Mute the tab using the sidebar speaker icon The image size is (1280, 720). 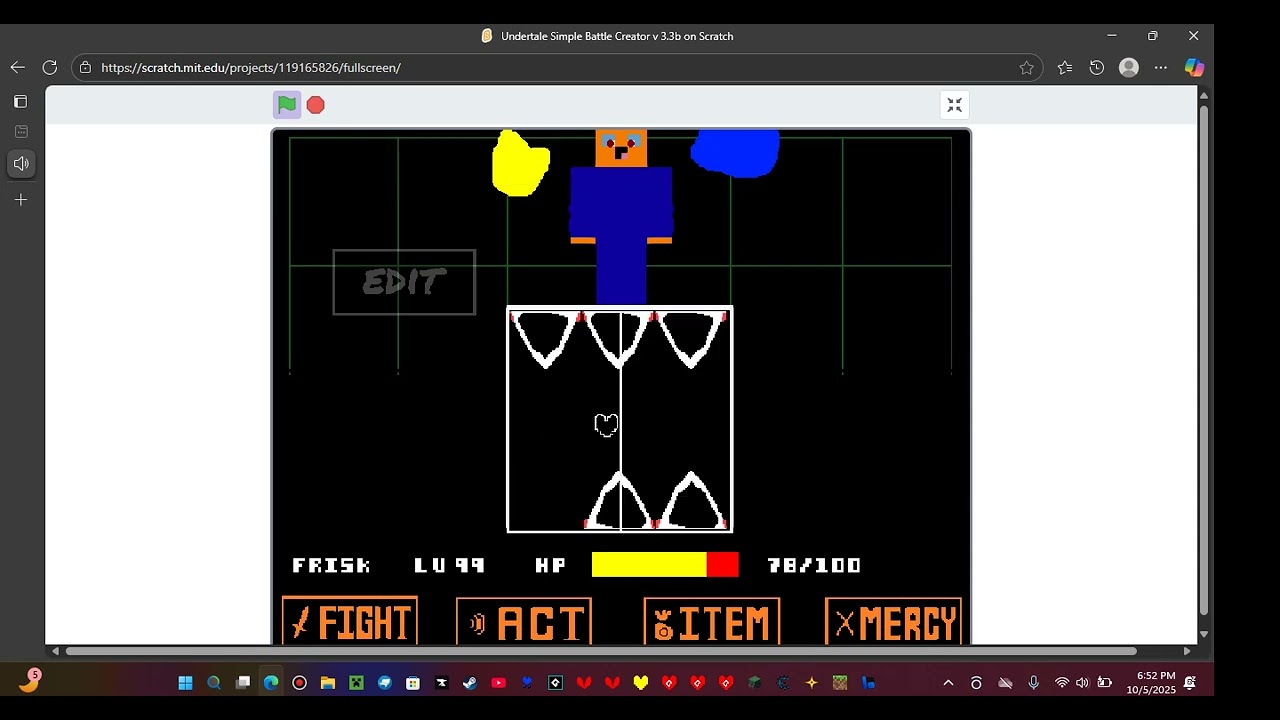pos(21,163)
